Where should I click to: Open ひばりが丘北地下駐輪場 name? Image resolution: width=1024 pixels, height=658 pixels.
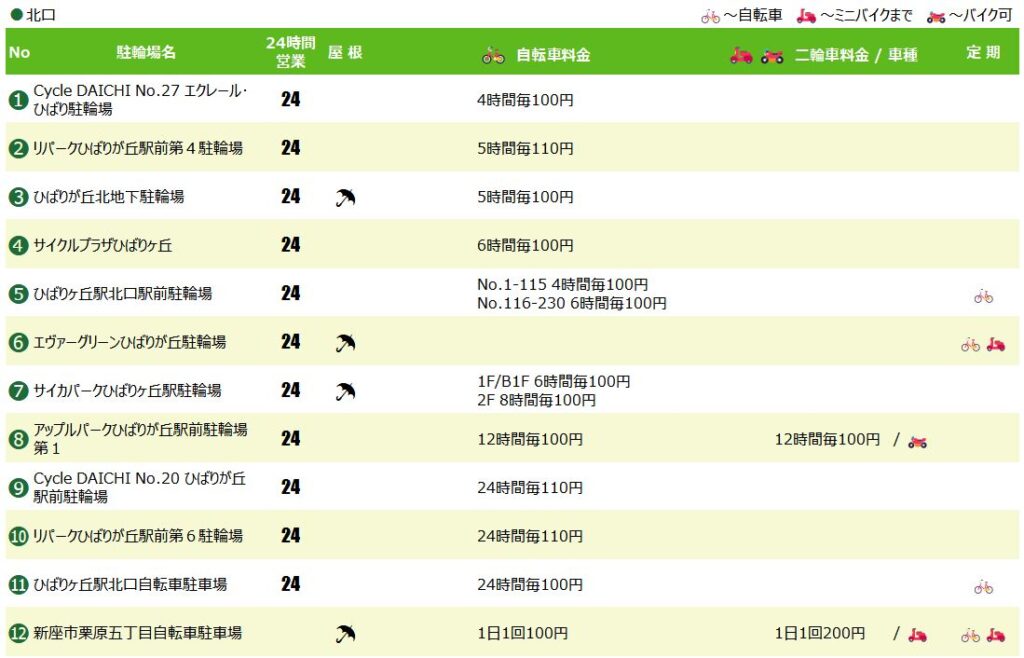tap(108, 196)
